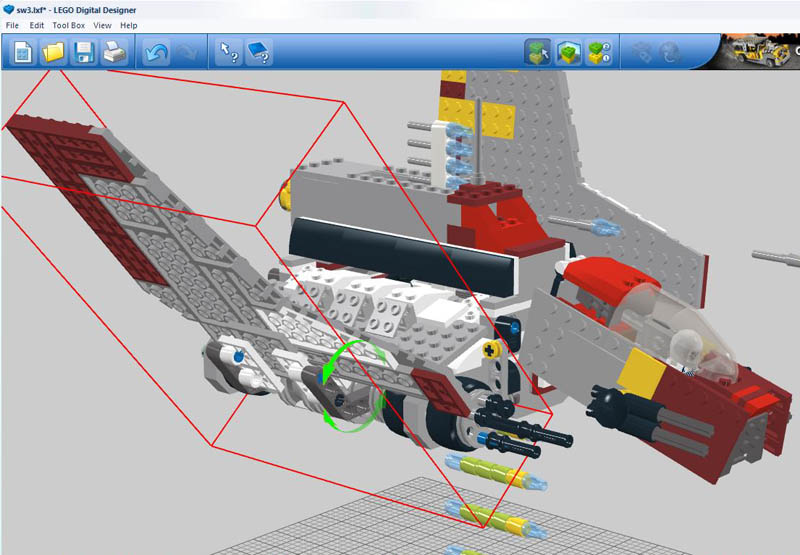
Task: Click the greyed globe icon in toolbar
Action: pyautogui.click(x=669, y=52)
